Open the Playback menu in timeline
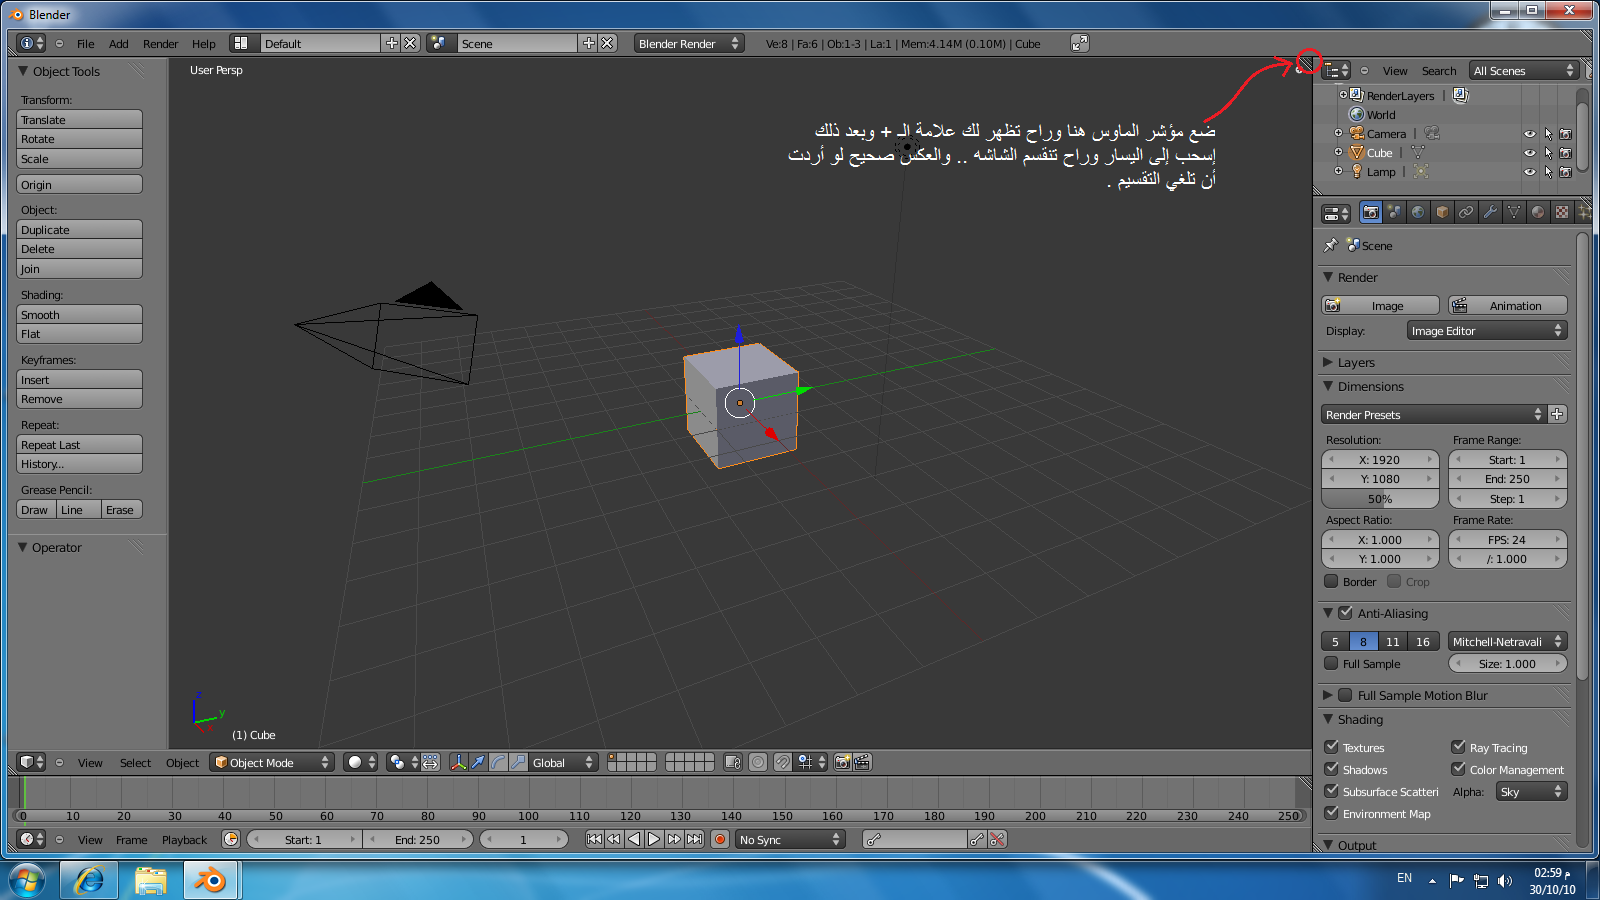This screenshot has height=900, width=1600. (185, 840)
